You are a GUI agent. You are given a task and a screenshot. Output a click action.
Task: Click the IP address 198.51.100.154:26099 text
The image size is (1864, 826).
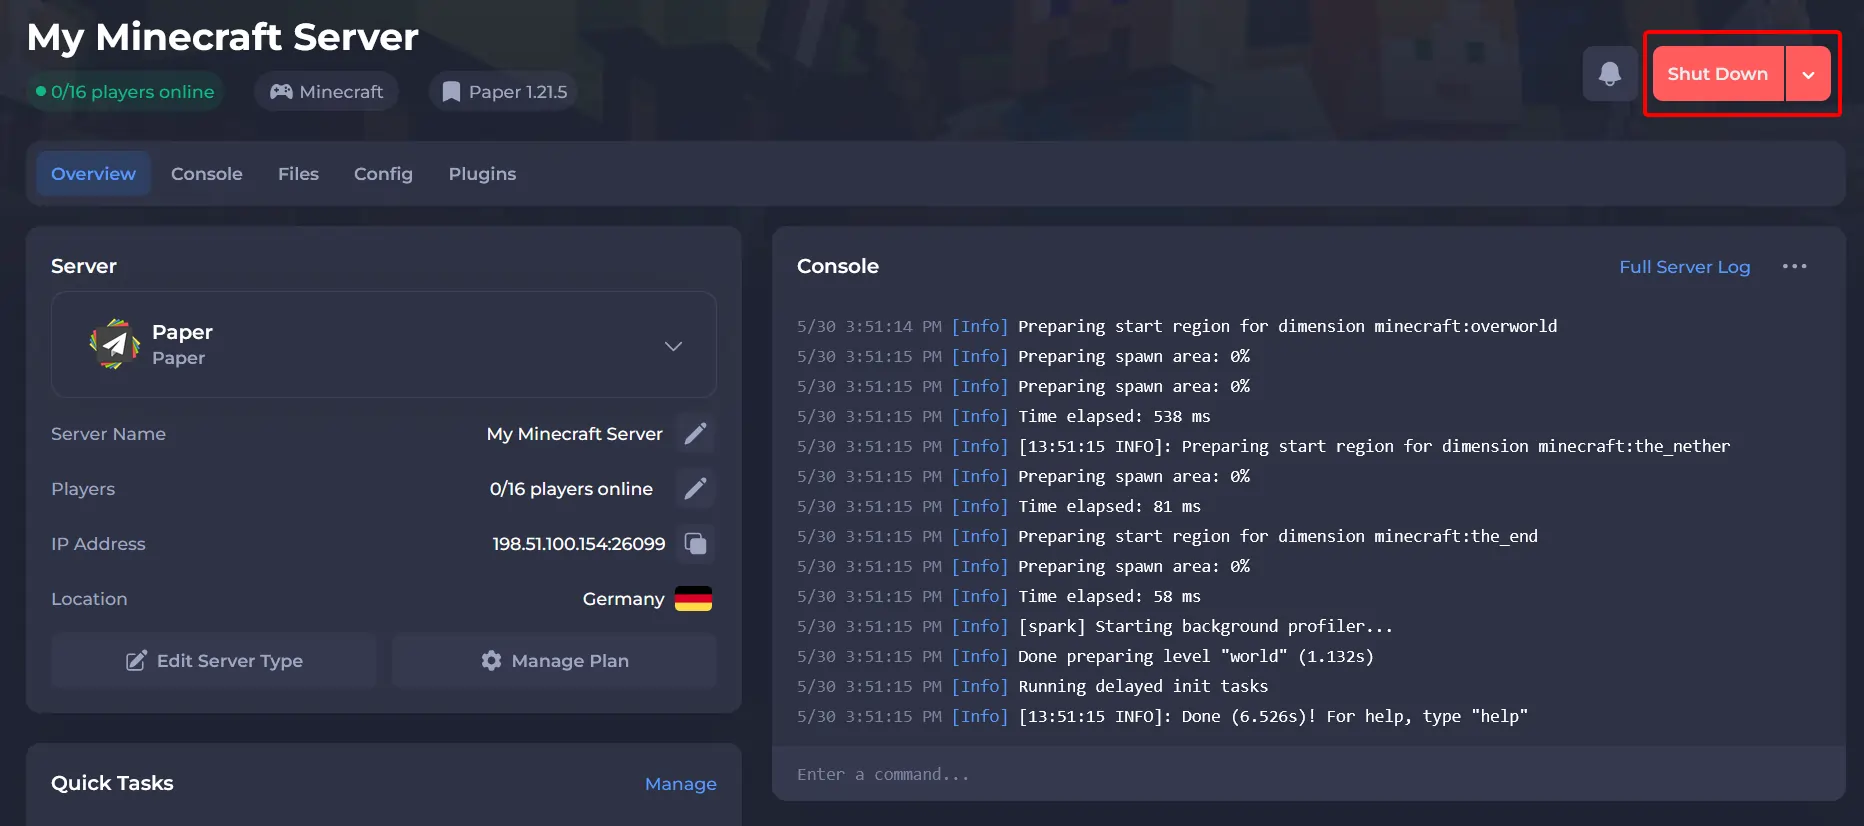point(579,543)
